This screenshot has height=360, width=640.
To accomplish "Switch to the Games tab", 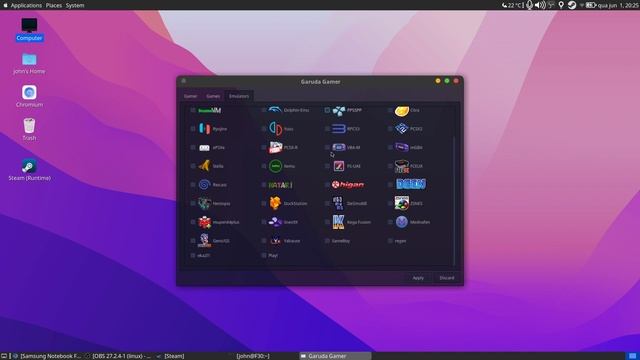I will pos(213,96).
